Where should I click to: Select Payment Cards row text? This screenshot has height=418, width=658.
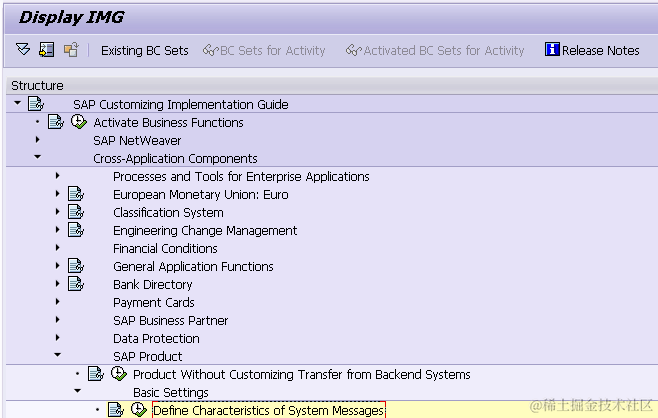click(154, 302)
